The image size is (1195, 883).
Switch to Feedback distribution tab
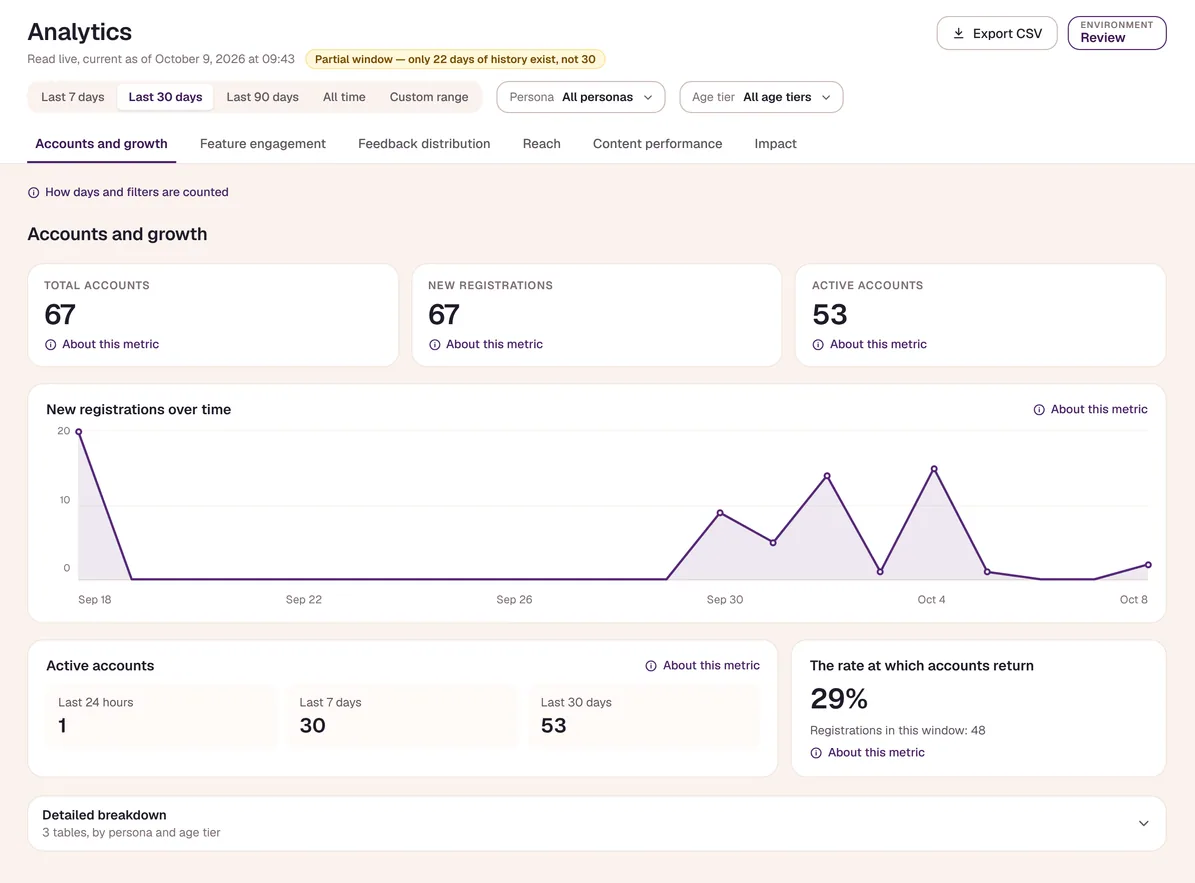click(x=424, y=144)
